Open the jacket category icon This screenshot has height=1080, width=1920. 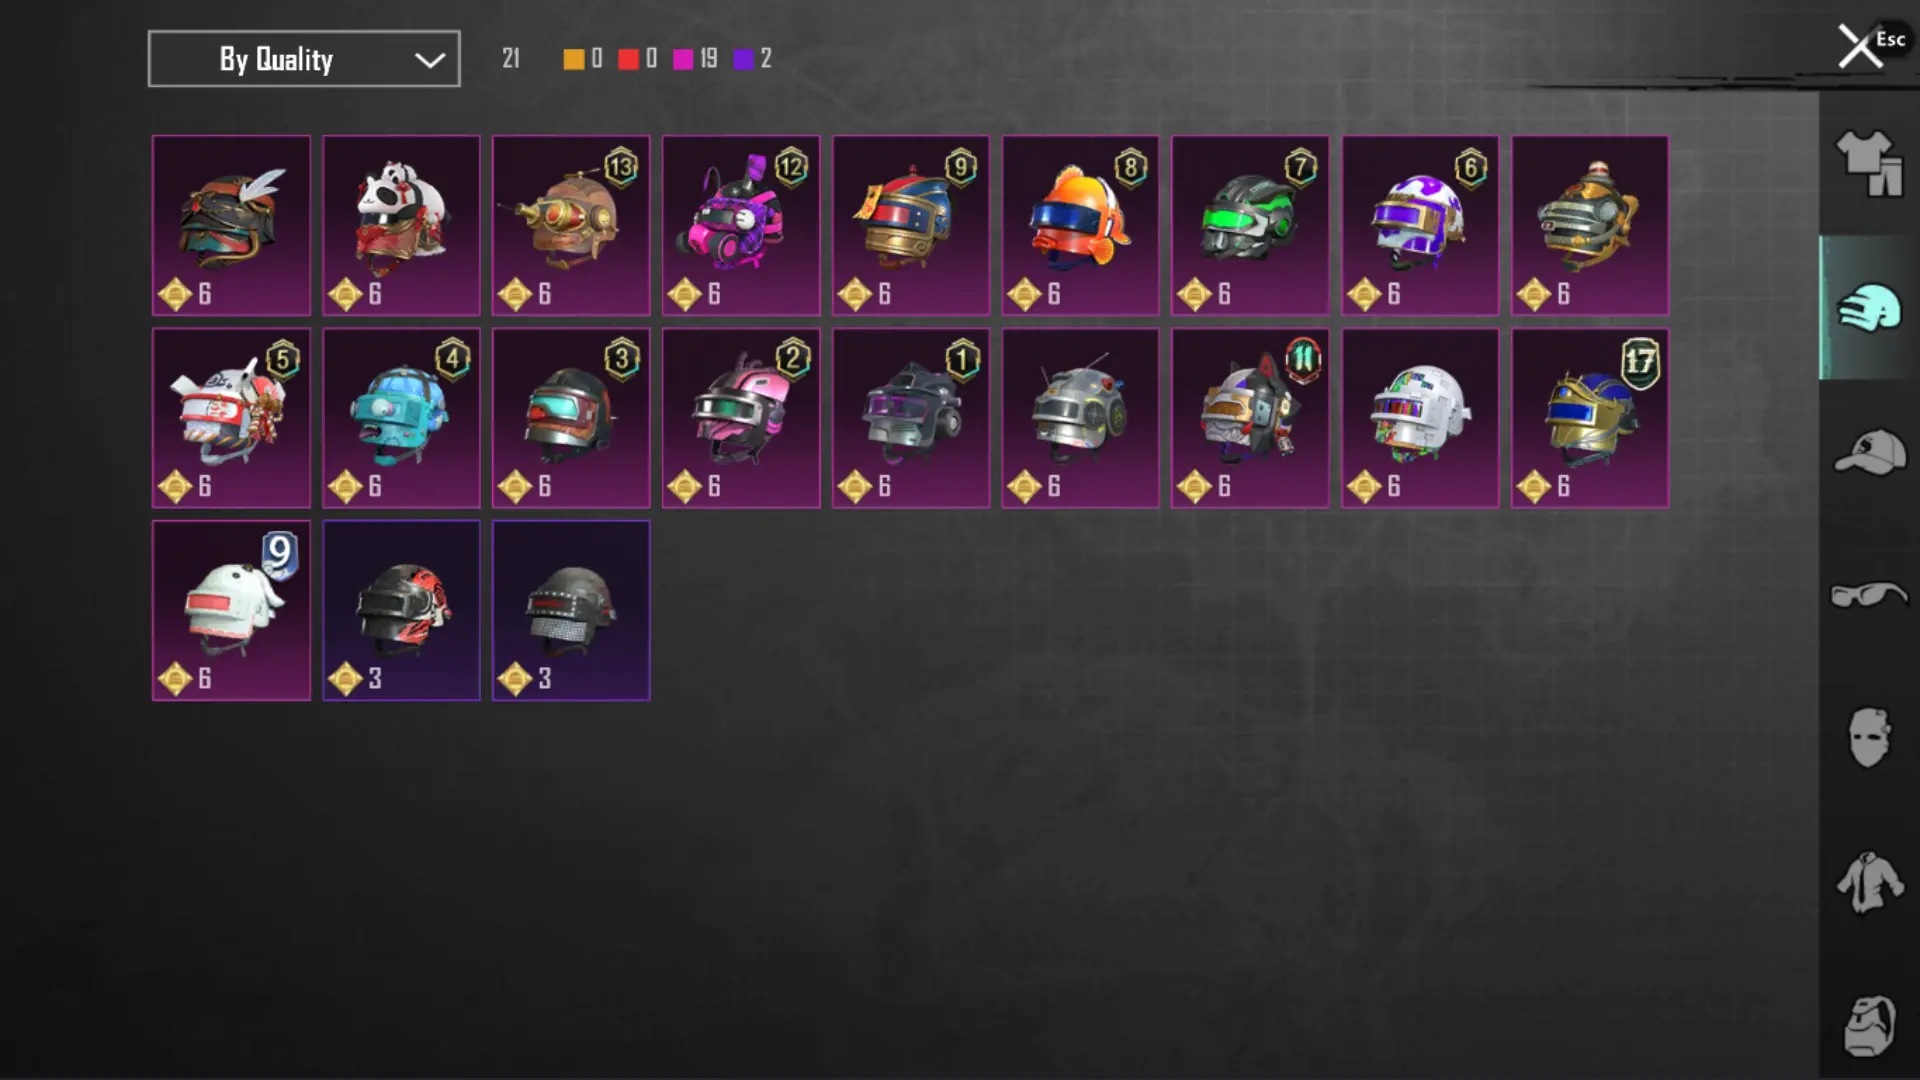pyautogui.click(x=1868, y=882)
